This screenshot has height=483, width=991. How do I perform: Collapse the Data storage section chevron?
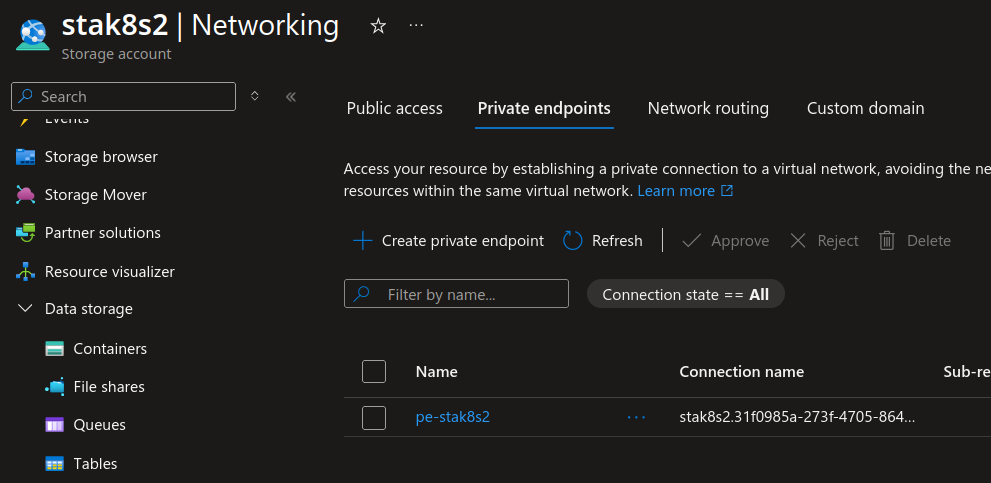pos(25,309)
